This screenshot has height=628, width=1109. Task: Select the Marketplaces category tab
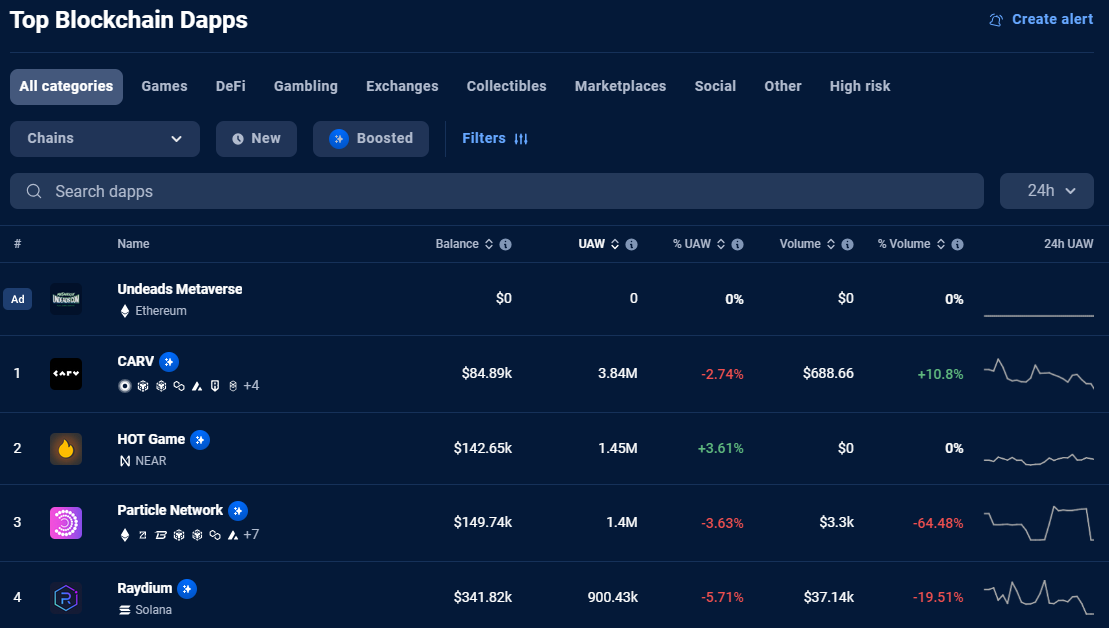pos(620,86)
